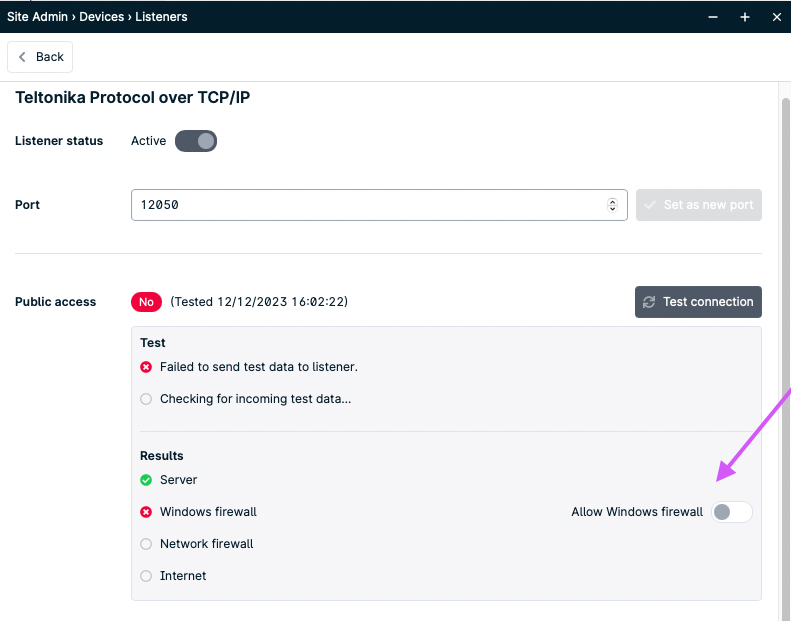Viewport: 791px width, 621px height.
Task: Close the Listeners window
Action: 777,17
